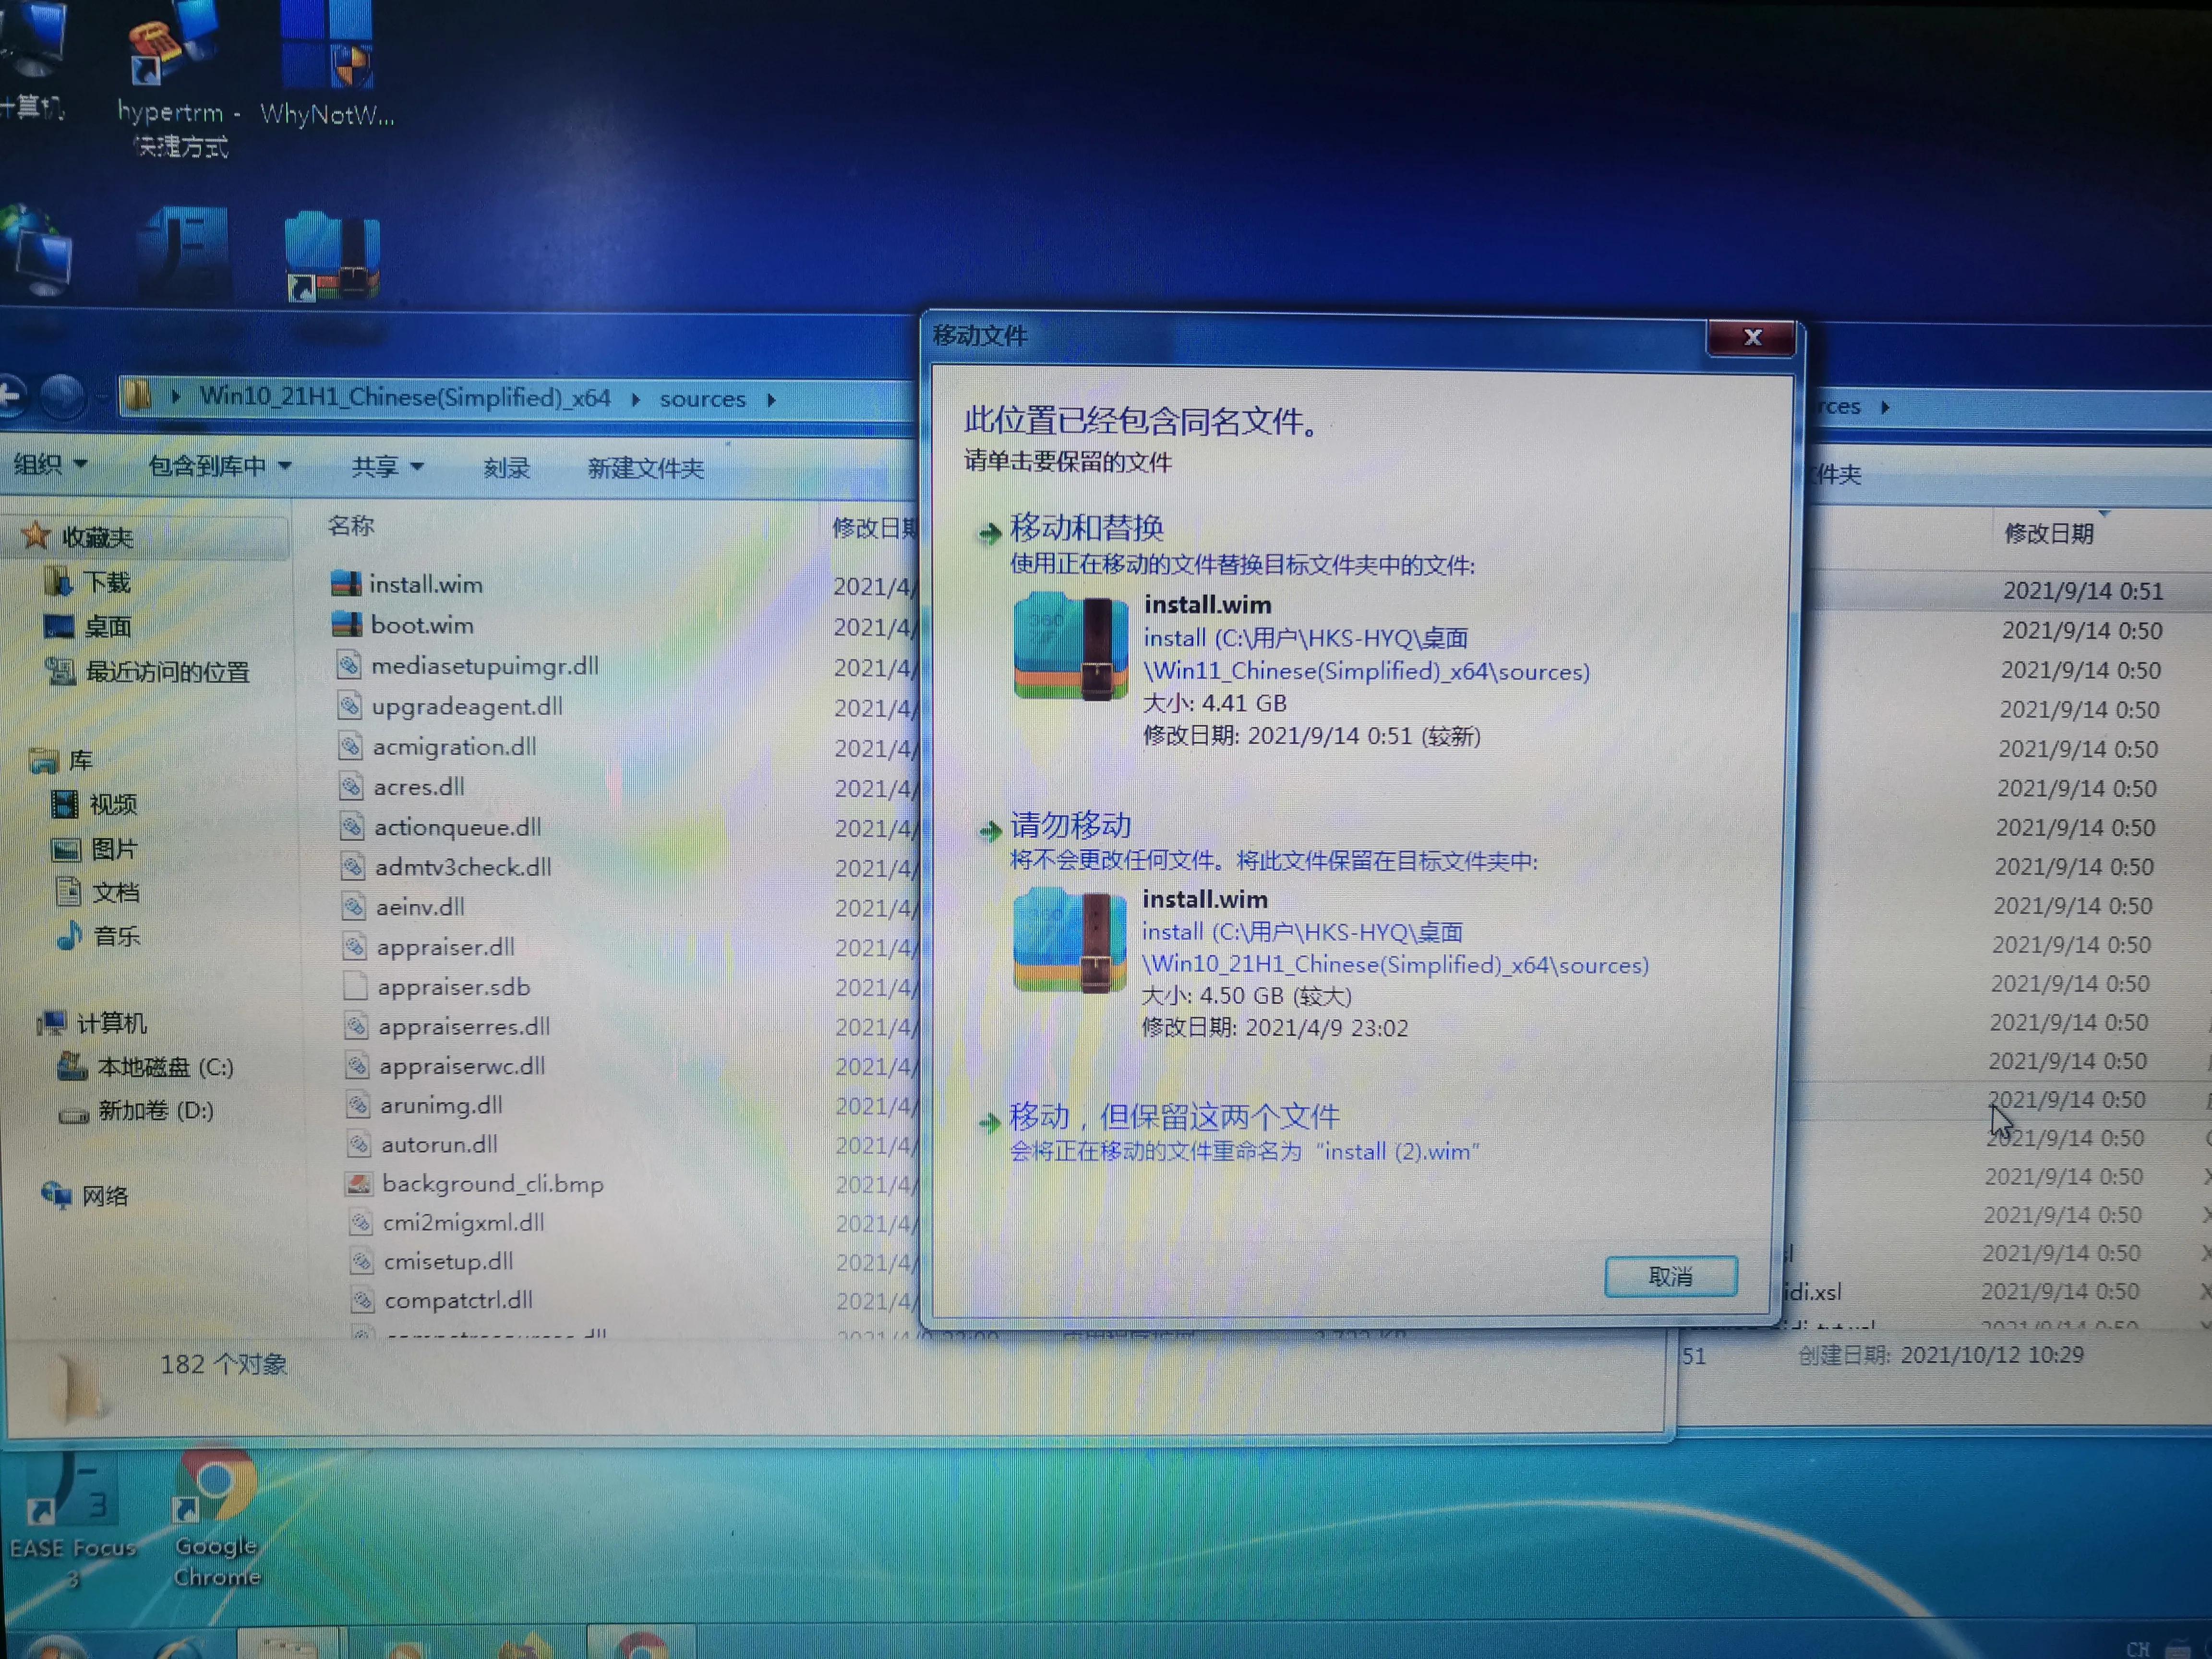Open 本地磁盘 (C:) in the sidebar
The height and width of the screenshot is (1659, 2212).
tap(166, 1068)
